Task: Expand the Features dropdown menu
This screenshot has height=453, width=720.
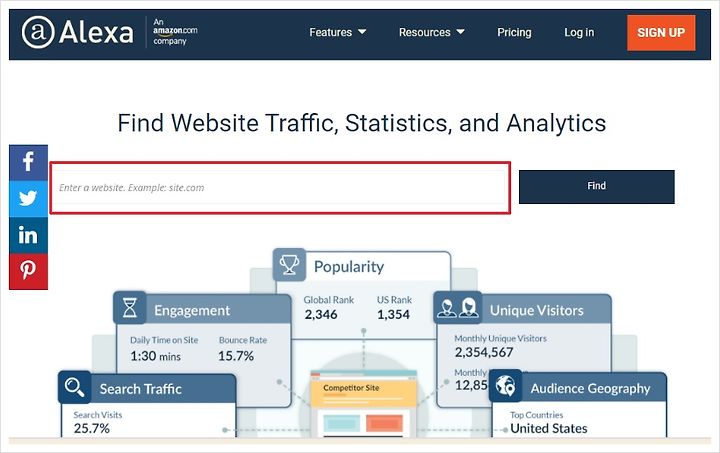Action: (x=338, y=33)
